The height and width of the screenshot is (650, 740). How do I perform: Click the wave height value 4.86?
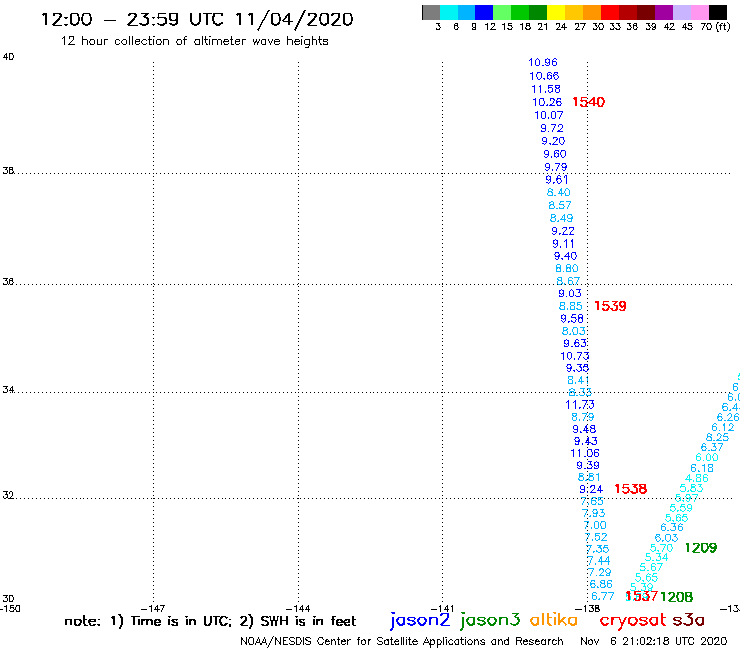pos(697,479)
